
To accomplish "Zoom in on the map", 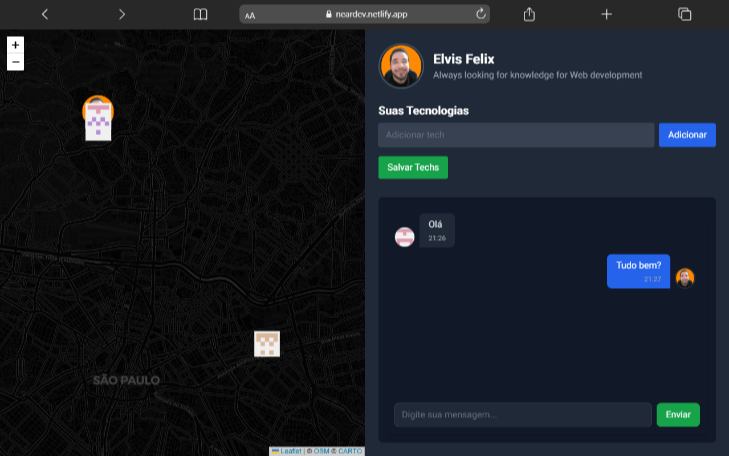I will click(15, 45).
